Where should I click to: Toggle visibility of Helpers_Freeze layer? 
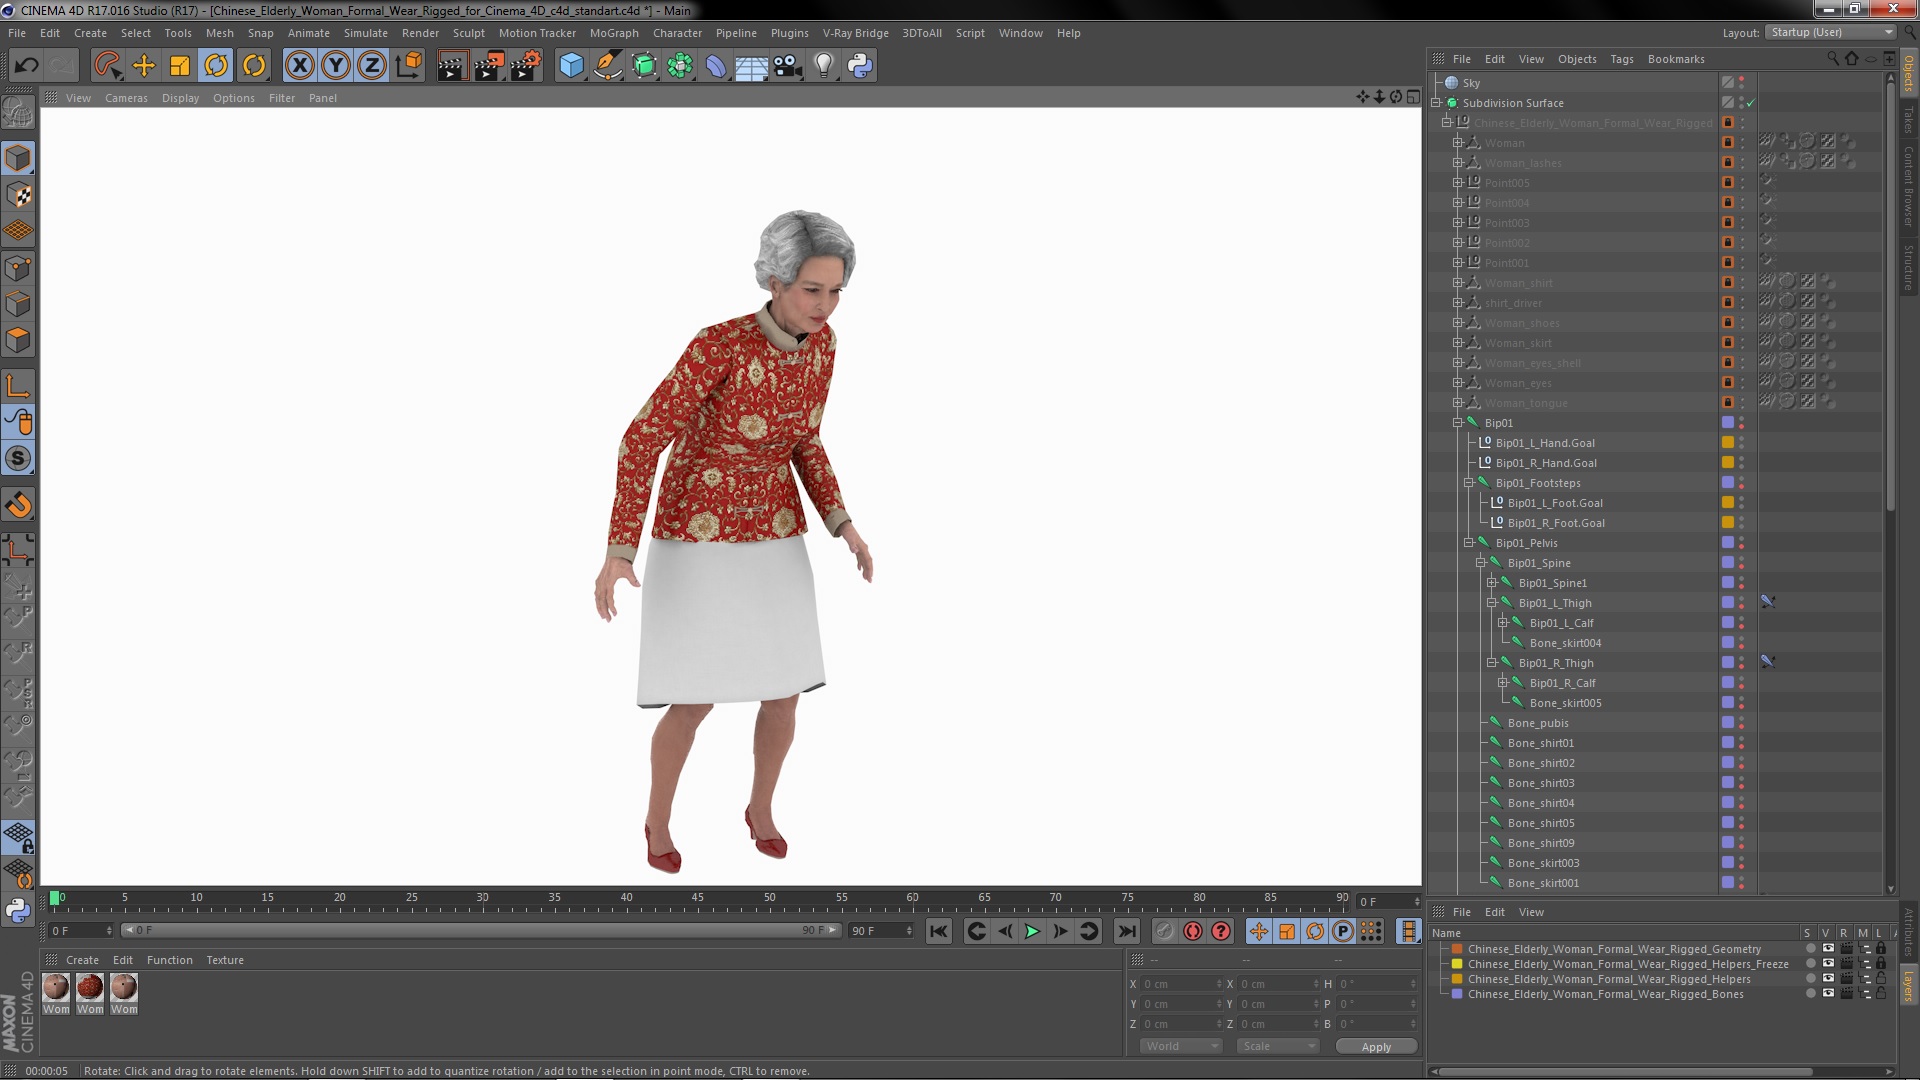(1828, 964)
